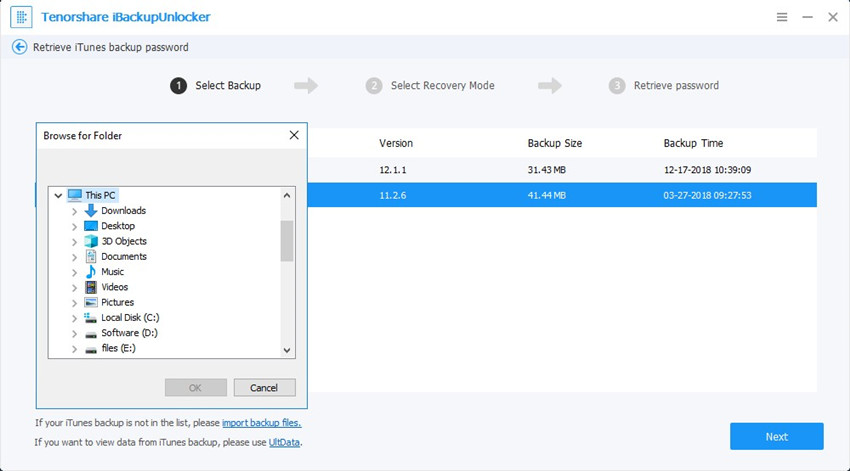Click Retrieve iTunes backup password title text
Image resolution: width=850 pixels, height=471 pixels.
[111, 47]
